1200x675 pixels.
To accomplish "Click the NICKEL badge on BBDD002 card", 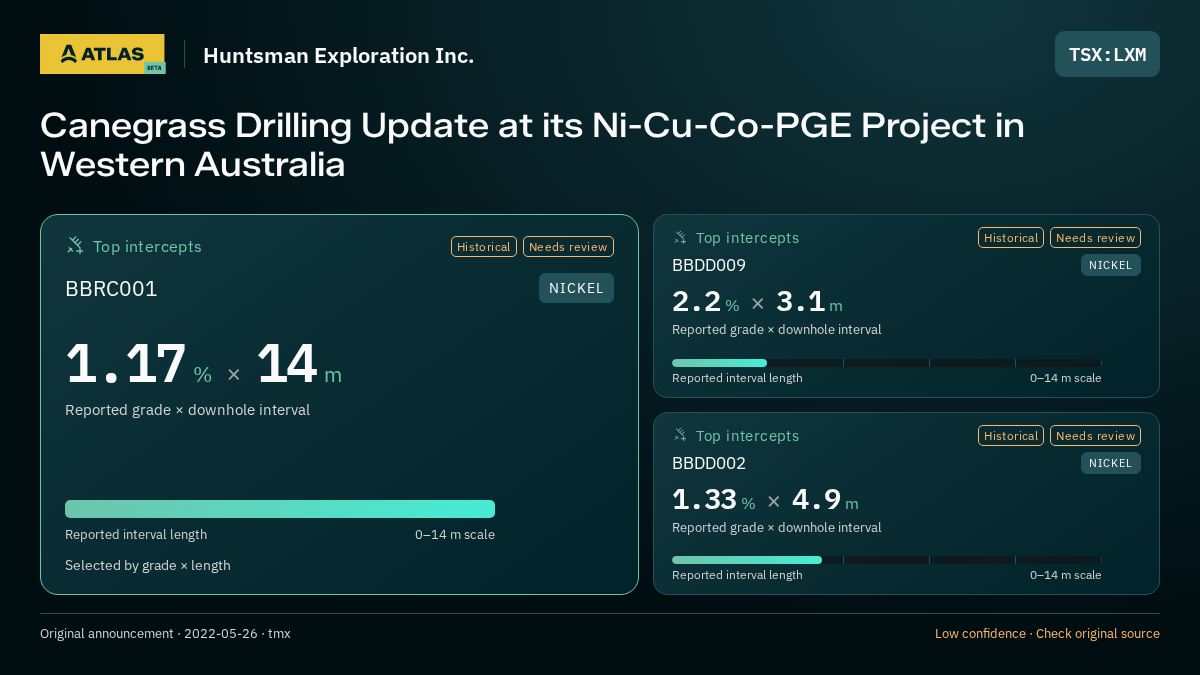I will (x=1110, y=463).
